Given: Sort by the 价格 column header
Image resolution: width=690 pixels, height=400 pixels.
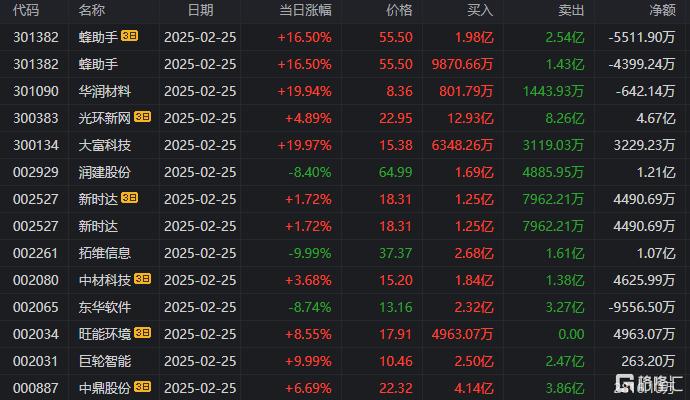Looking at the screenshot, I should point(399,10).
